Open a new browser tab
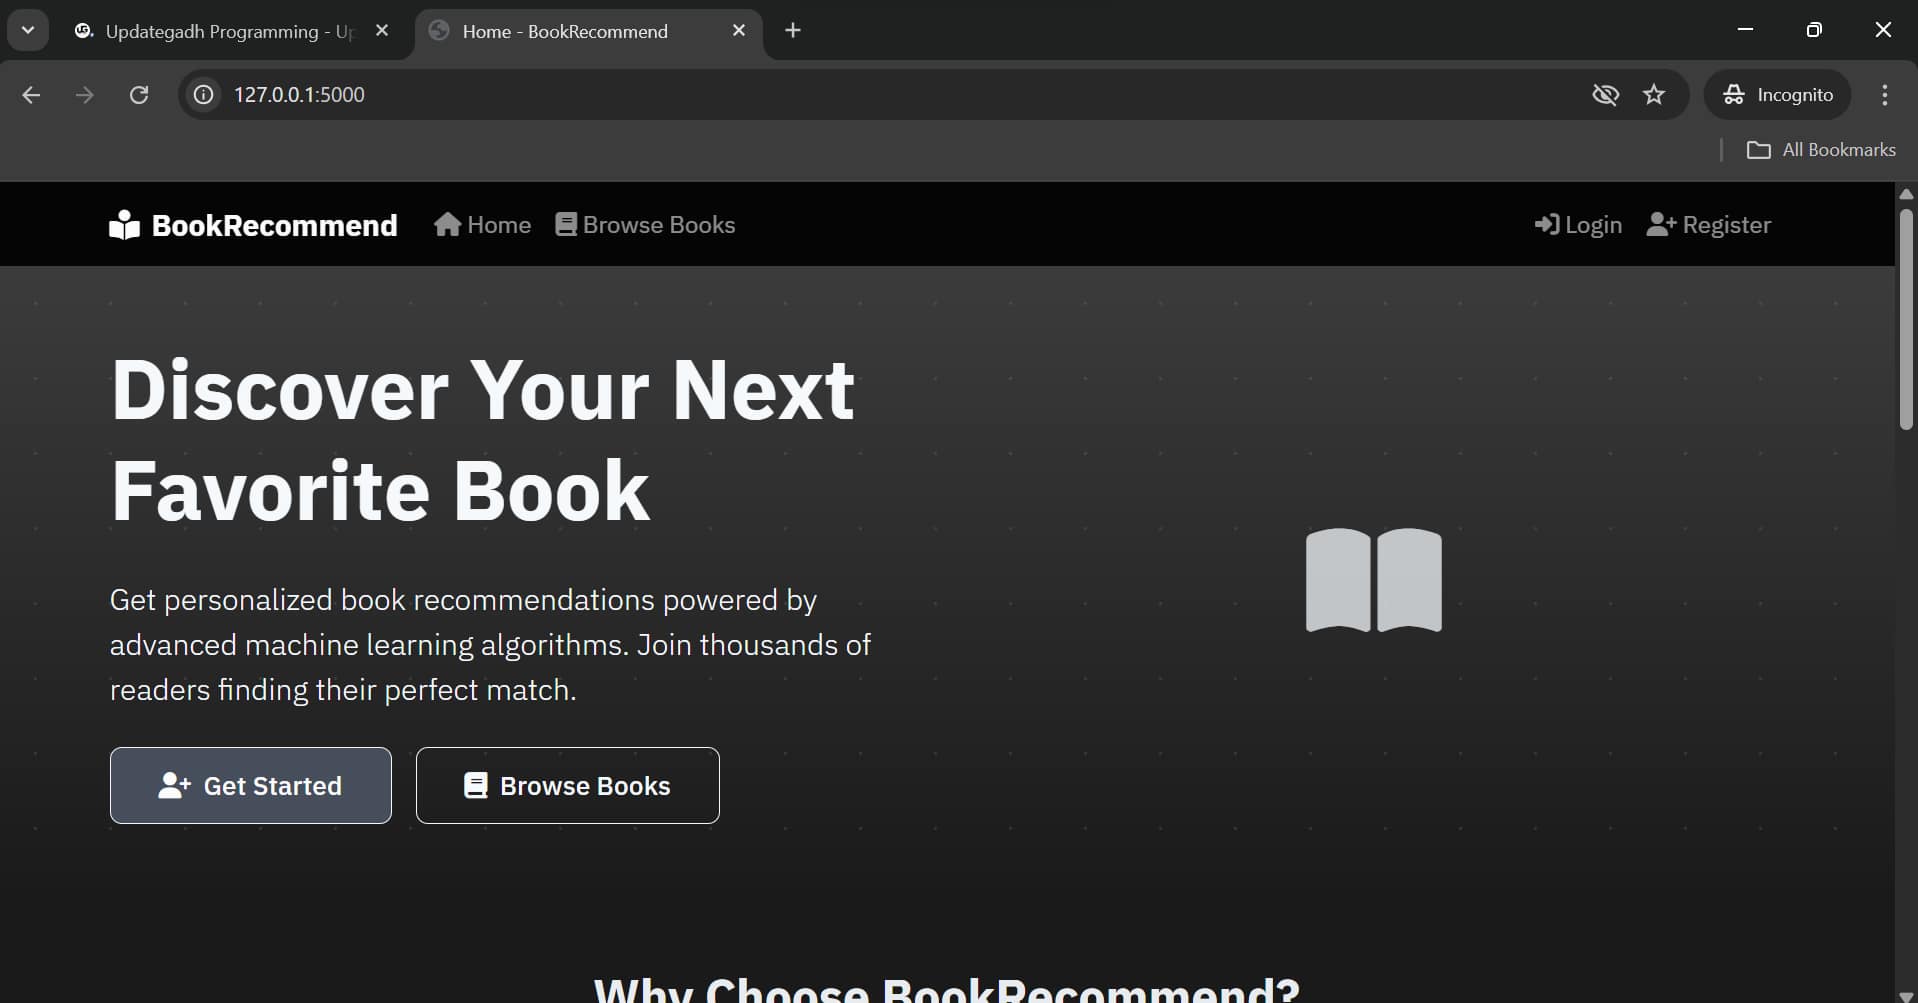The height and width of the screenshot is (1003, 1918). (793, 31)
